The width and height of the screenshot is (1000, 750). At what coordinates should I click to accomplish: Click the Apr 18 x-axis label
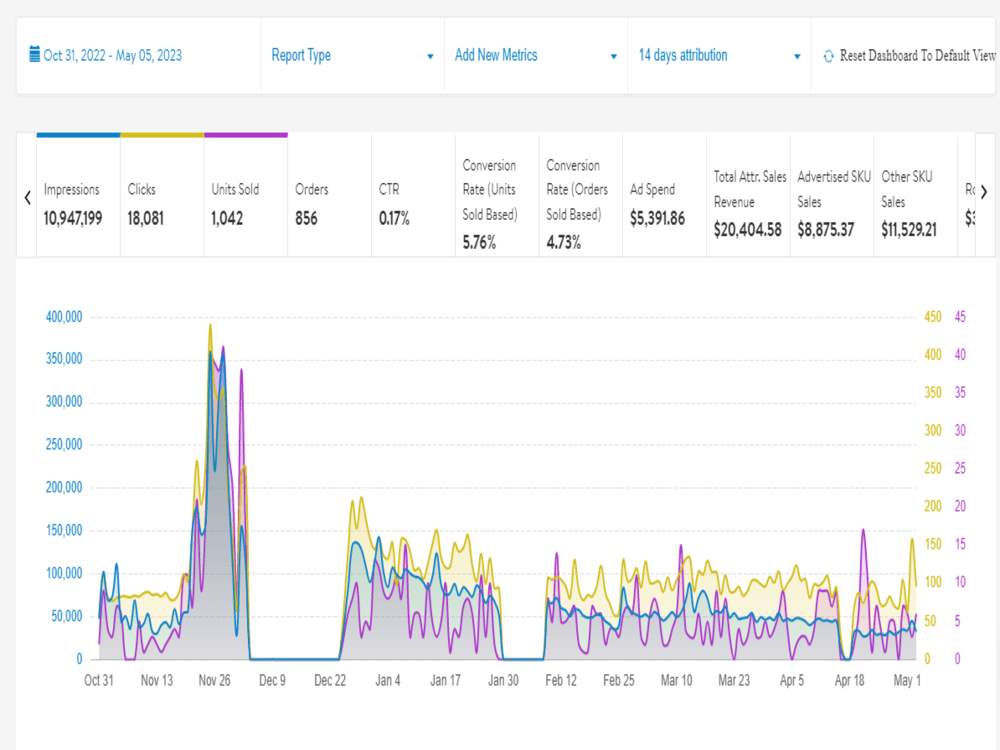849,680
